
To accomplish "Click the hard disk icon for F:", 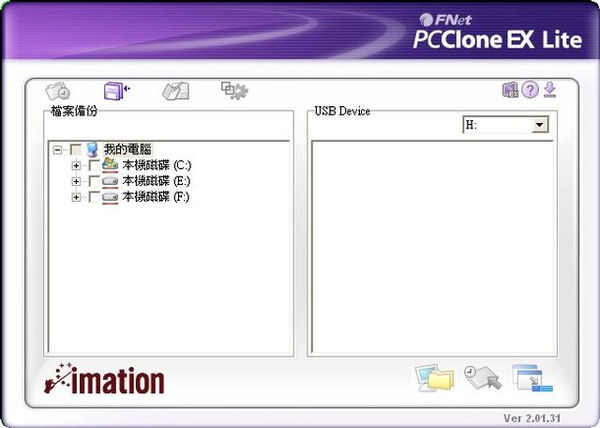I will click(x=110, y=197).
